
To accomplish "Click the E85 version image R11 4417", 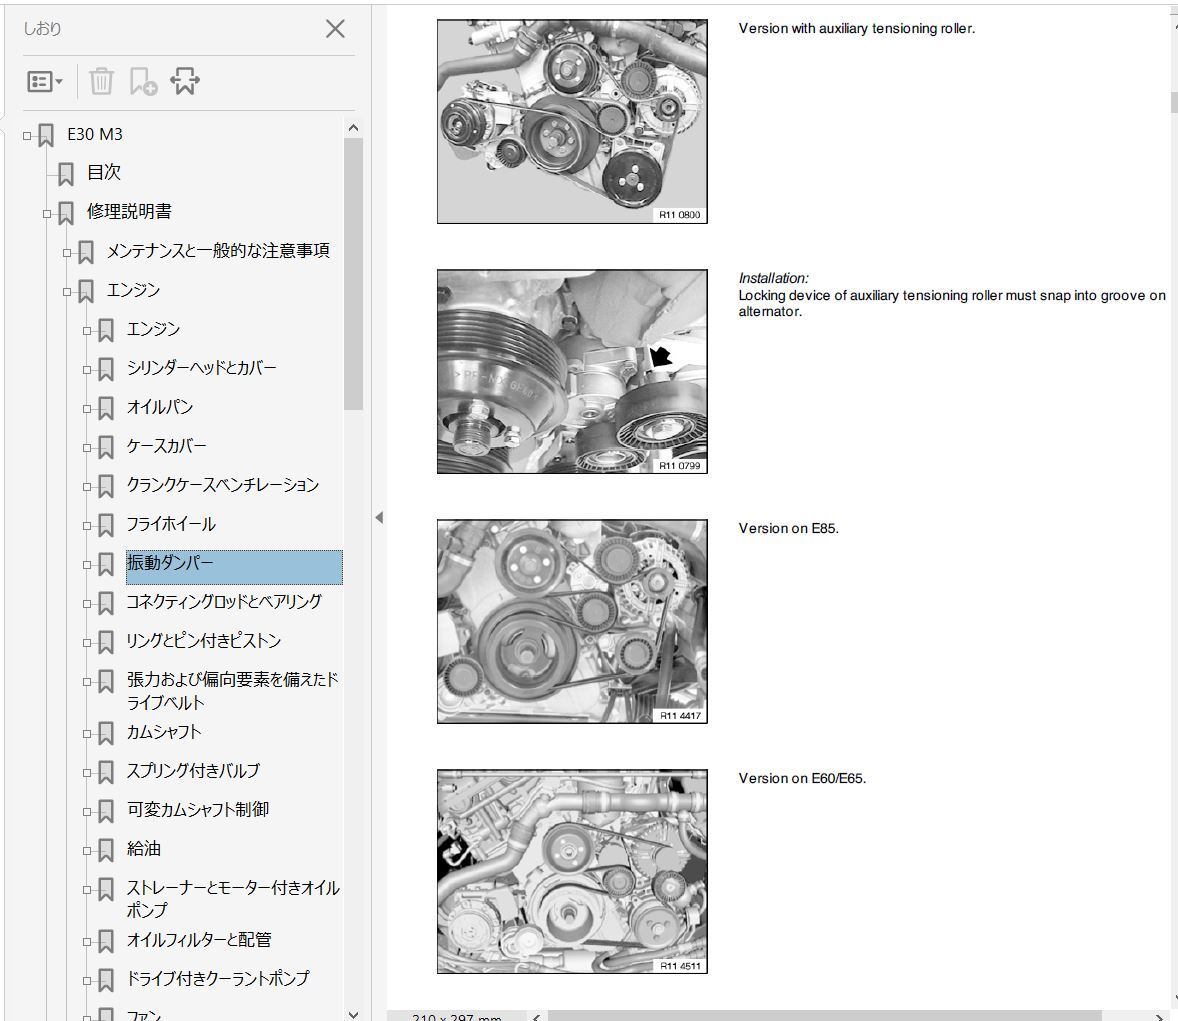I will click(x=572, y=622).
